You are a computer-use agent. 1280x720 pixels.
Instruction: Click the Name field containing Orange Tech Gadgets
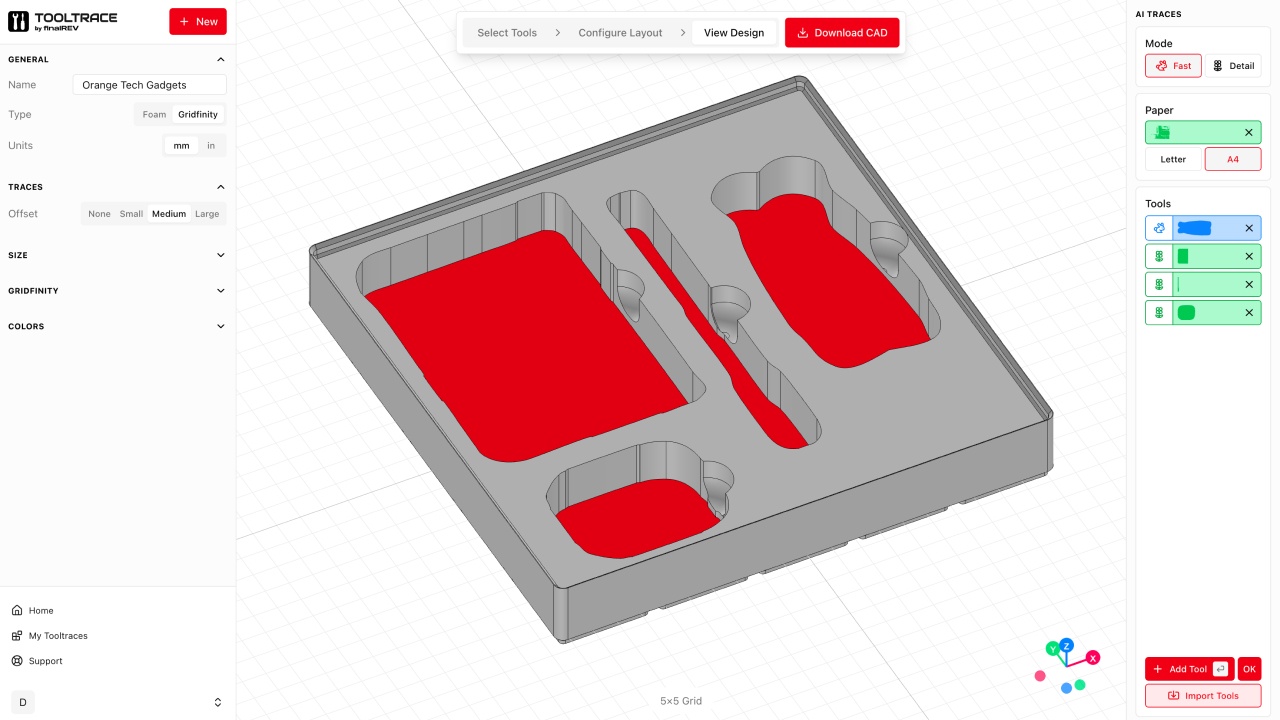(150, 85)
